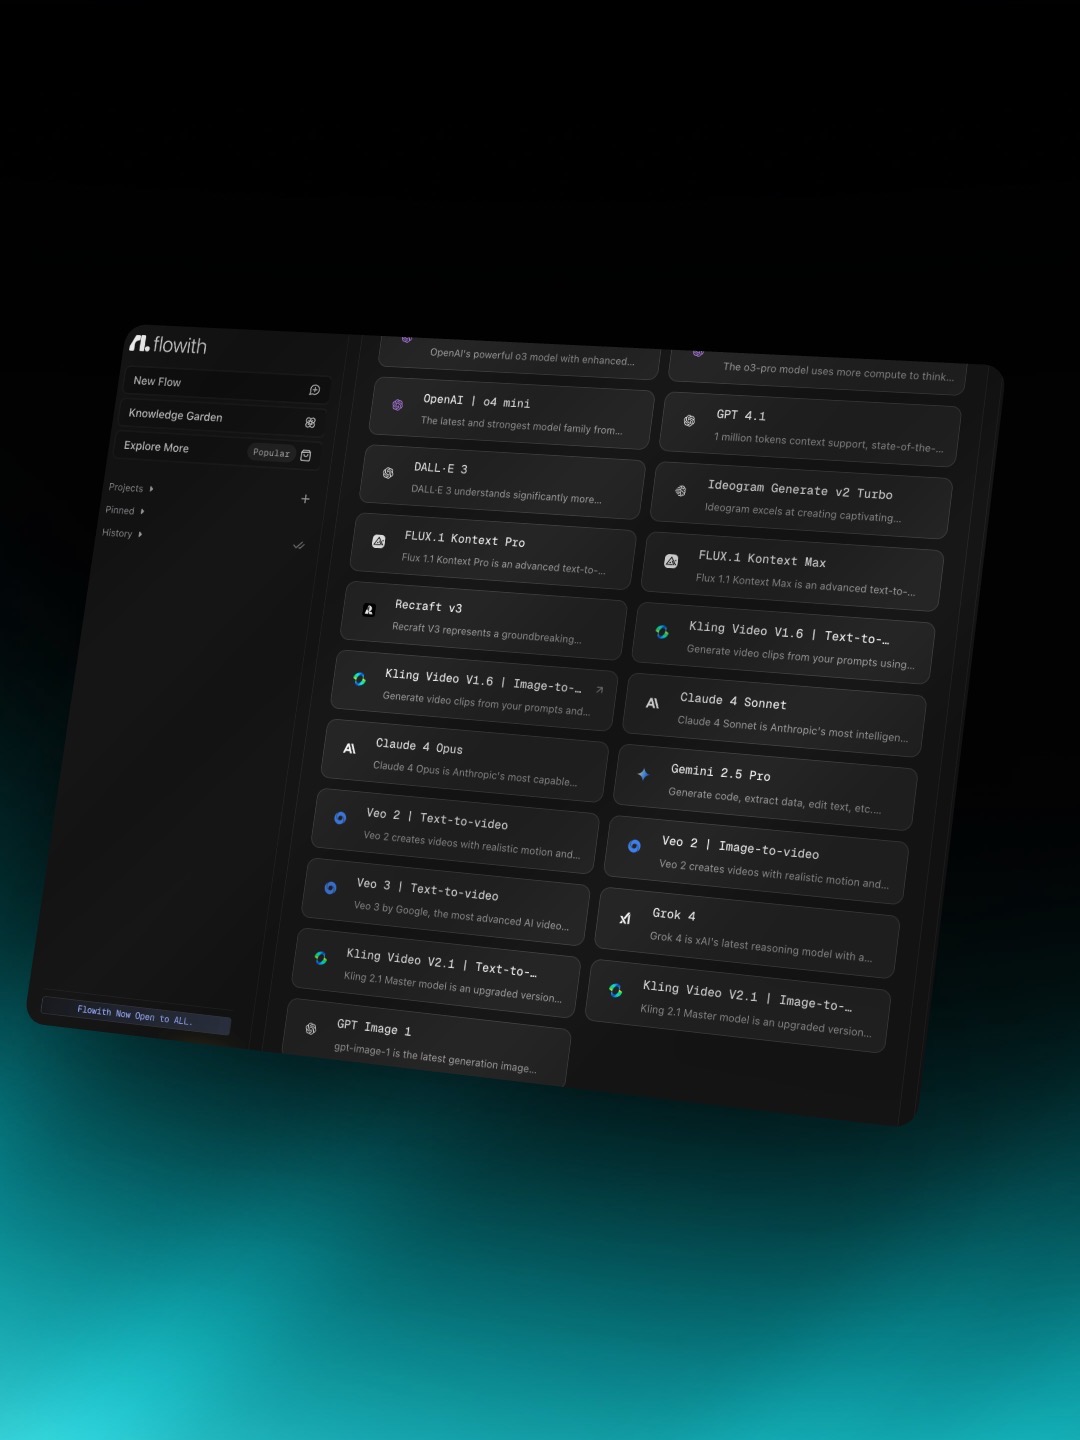
Task: Select the 'Claude 4 Sonnet' title
Action: pyautogui.click(x=733, y=701)
